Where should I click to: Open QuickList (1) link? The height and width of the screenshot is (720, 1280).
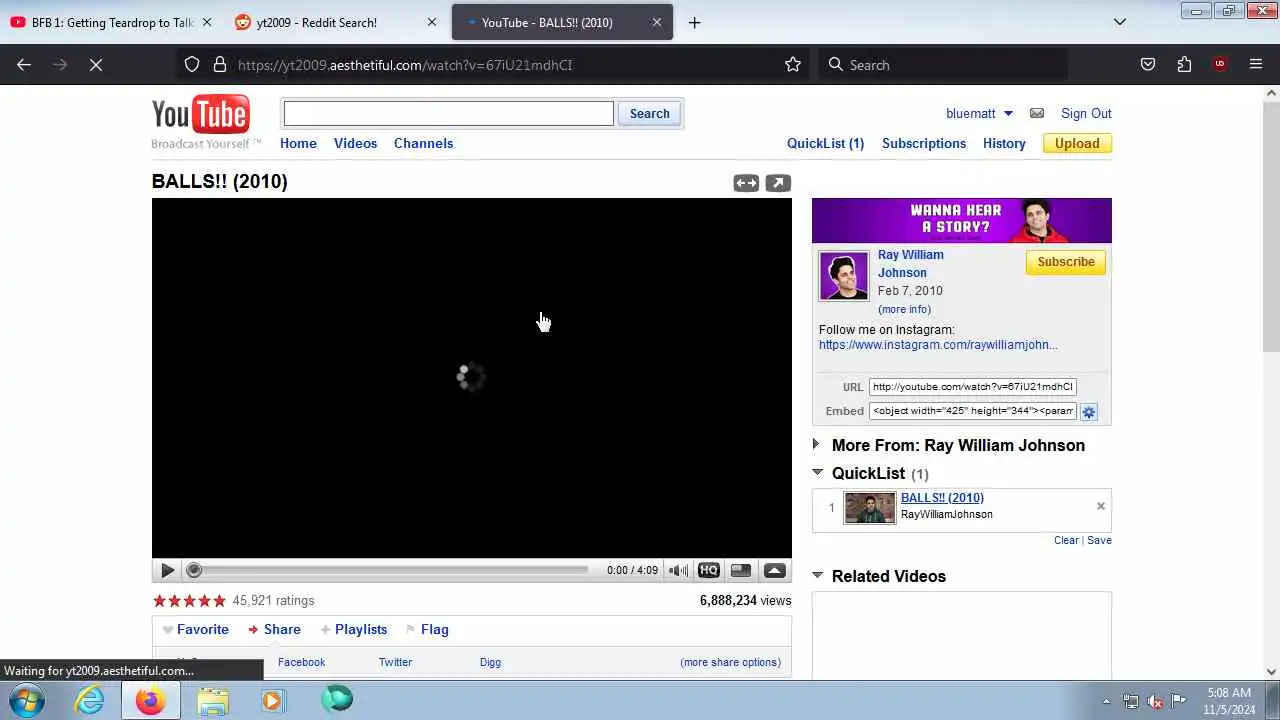[x=825, y=143]
